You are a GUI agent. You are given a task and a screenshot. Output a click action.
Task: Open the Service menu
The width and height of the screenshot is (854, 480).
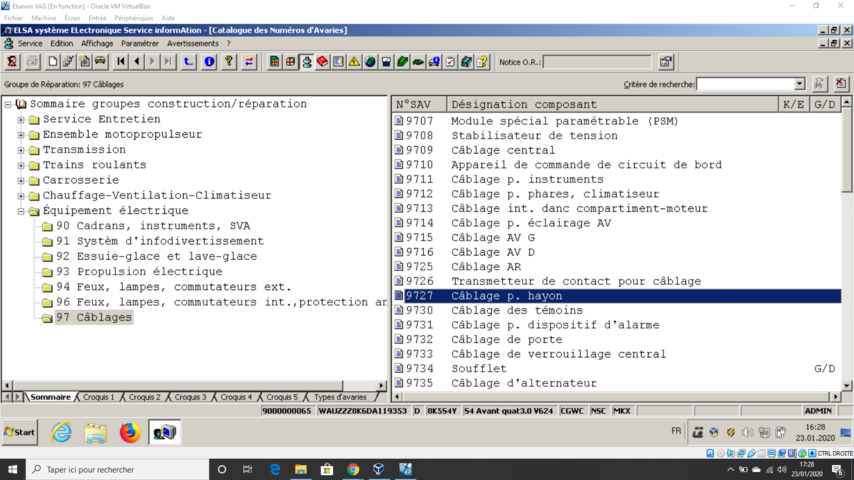(29, 44)
